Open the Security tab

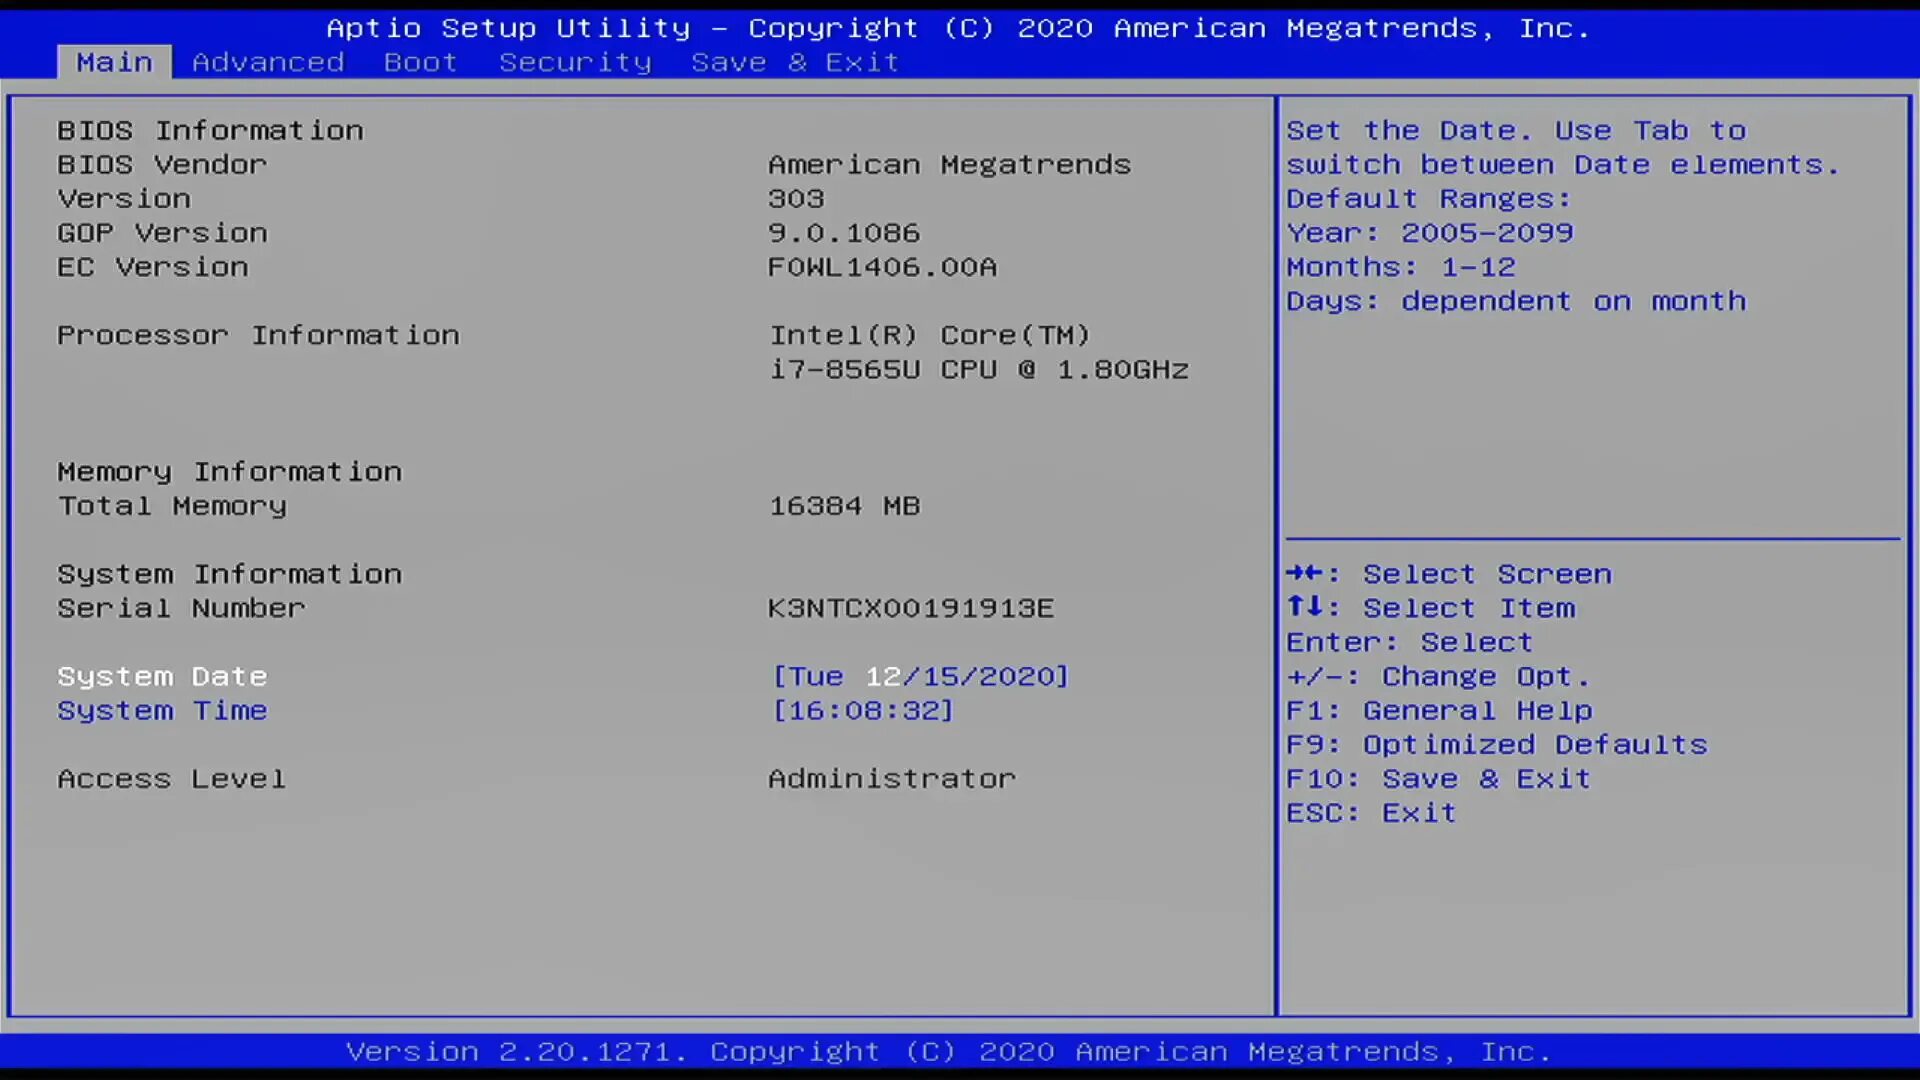575,62
